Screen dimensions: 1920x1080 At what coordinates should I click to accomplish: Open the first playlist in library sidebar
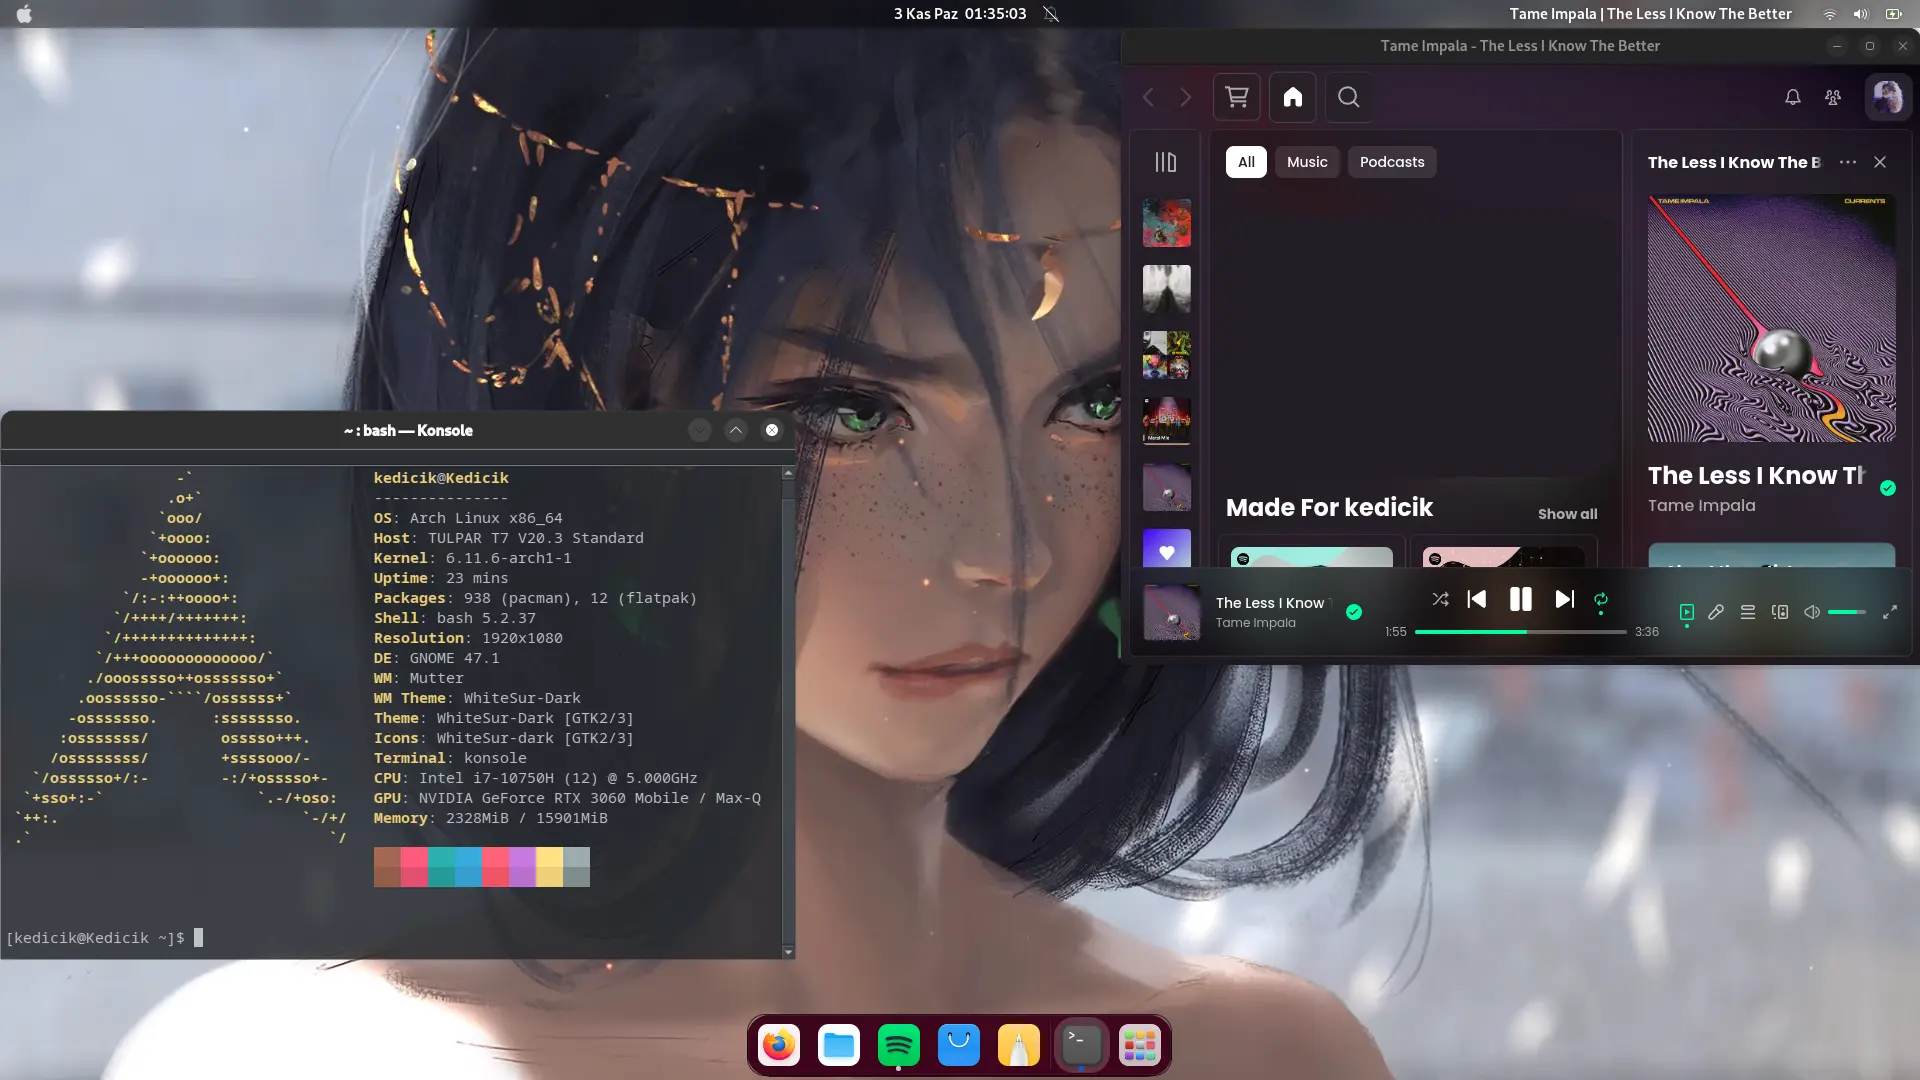(x=1167, y=222)
